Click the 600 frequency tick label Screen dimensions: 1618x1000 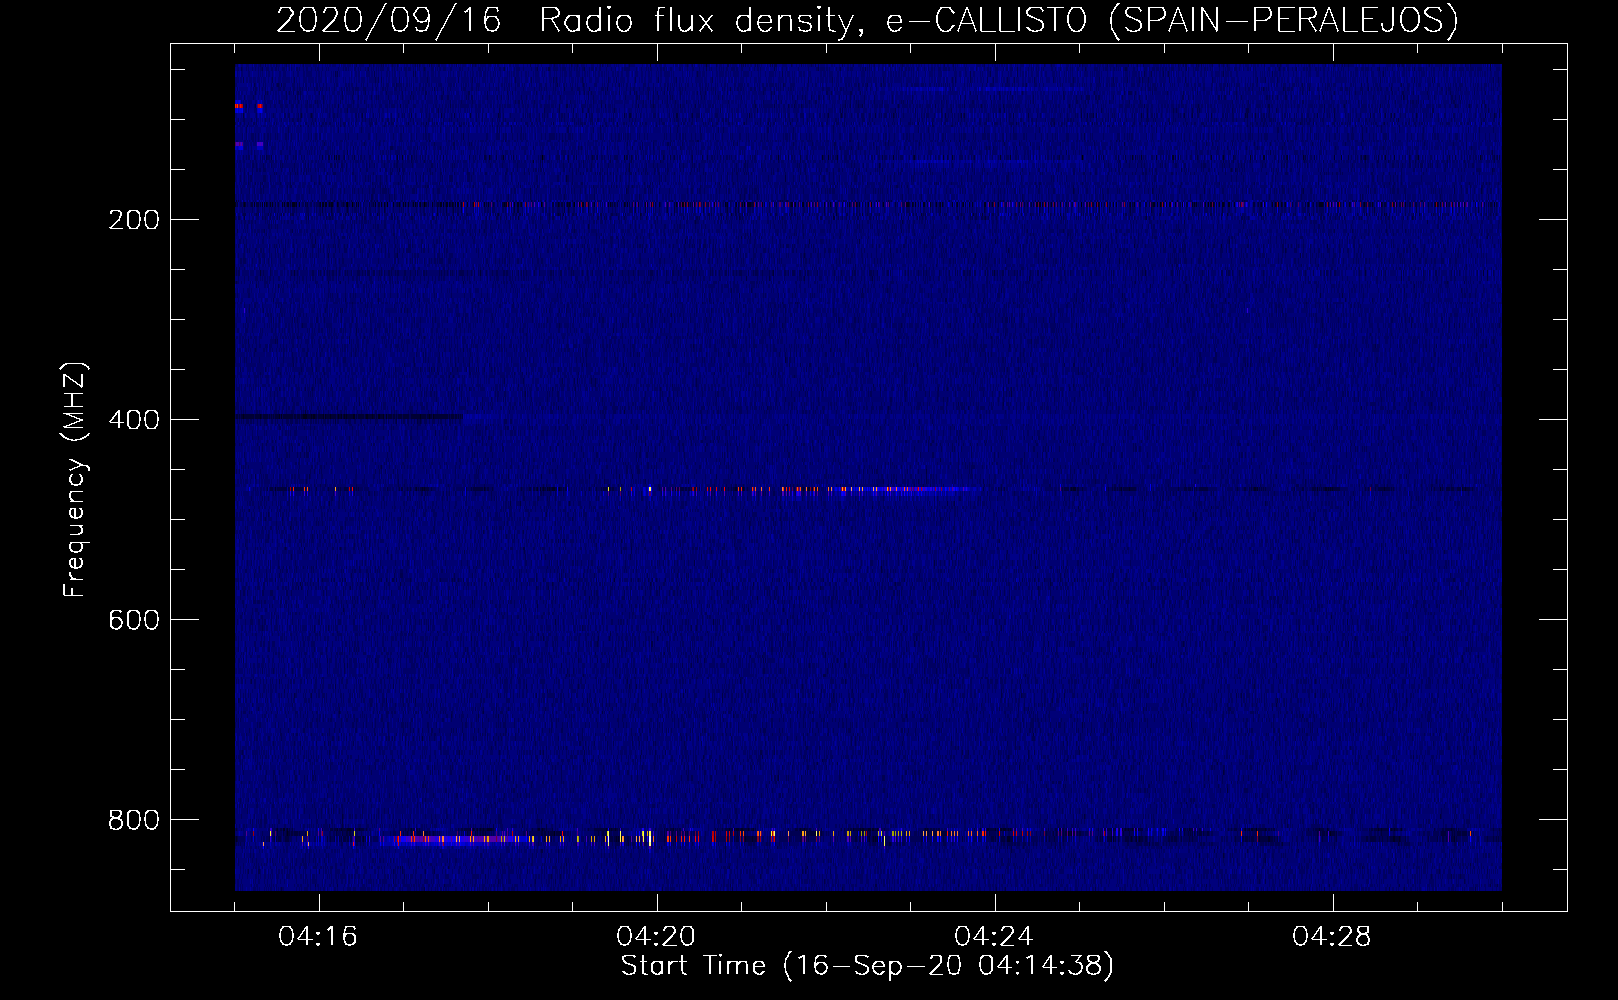134,620
